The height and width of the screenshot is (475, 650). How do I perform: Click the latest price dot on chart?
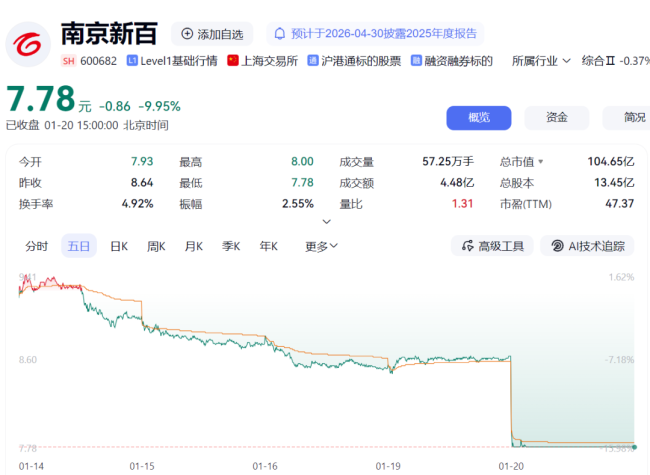click(x=634, y=447)
